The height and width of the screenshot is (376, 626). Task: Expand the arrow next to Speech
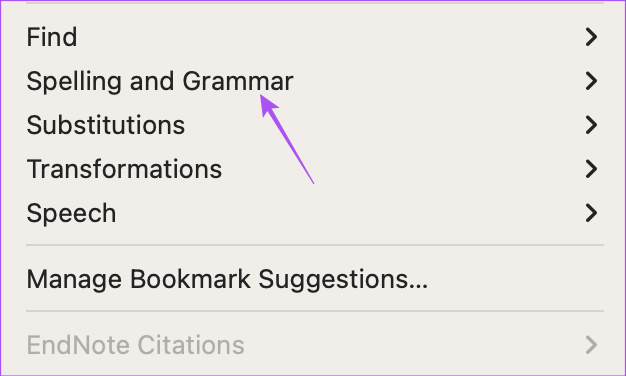click(x=591, y=213)
